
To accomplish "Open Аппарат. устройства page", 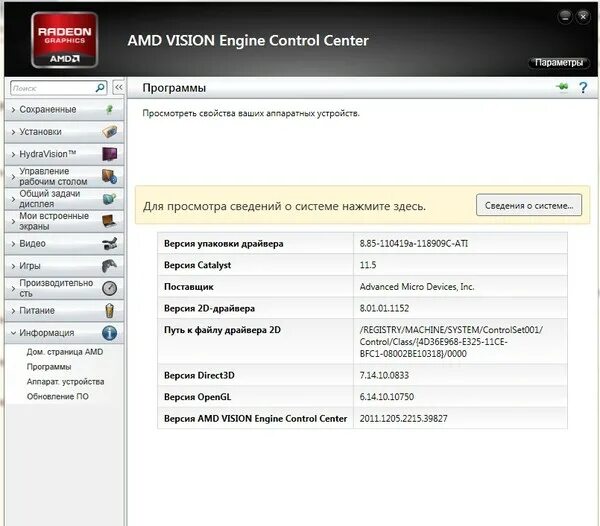I will 65,382.
